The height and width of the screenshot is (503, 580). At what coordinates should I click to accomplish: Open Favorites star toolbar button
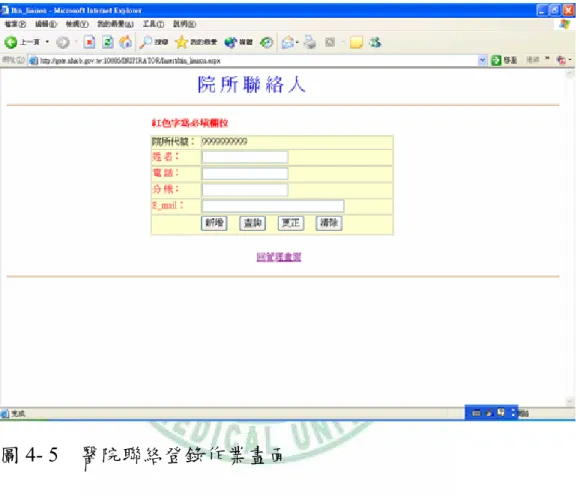click(181, 42)
